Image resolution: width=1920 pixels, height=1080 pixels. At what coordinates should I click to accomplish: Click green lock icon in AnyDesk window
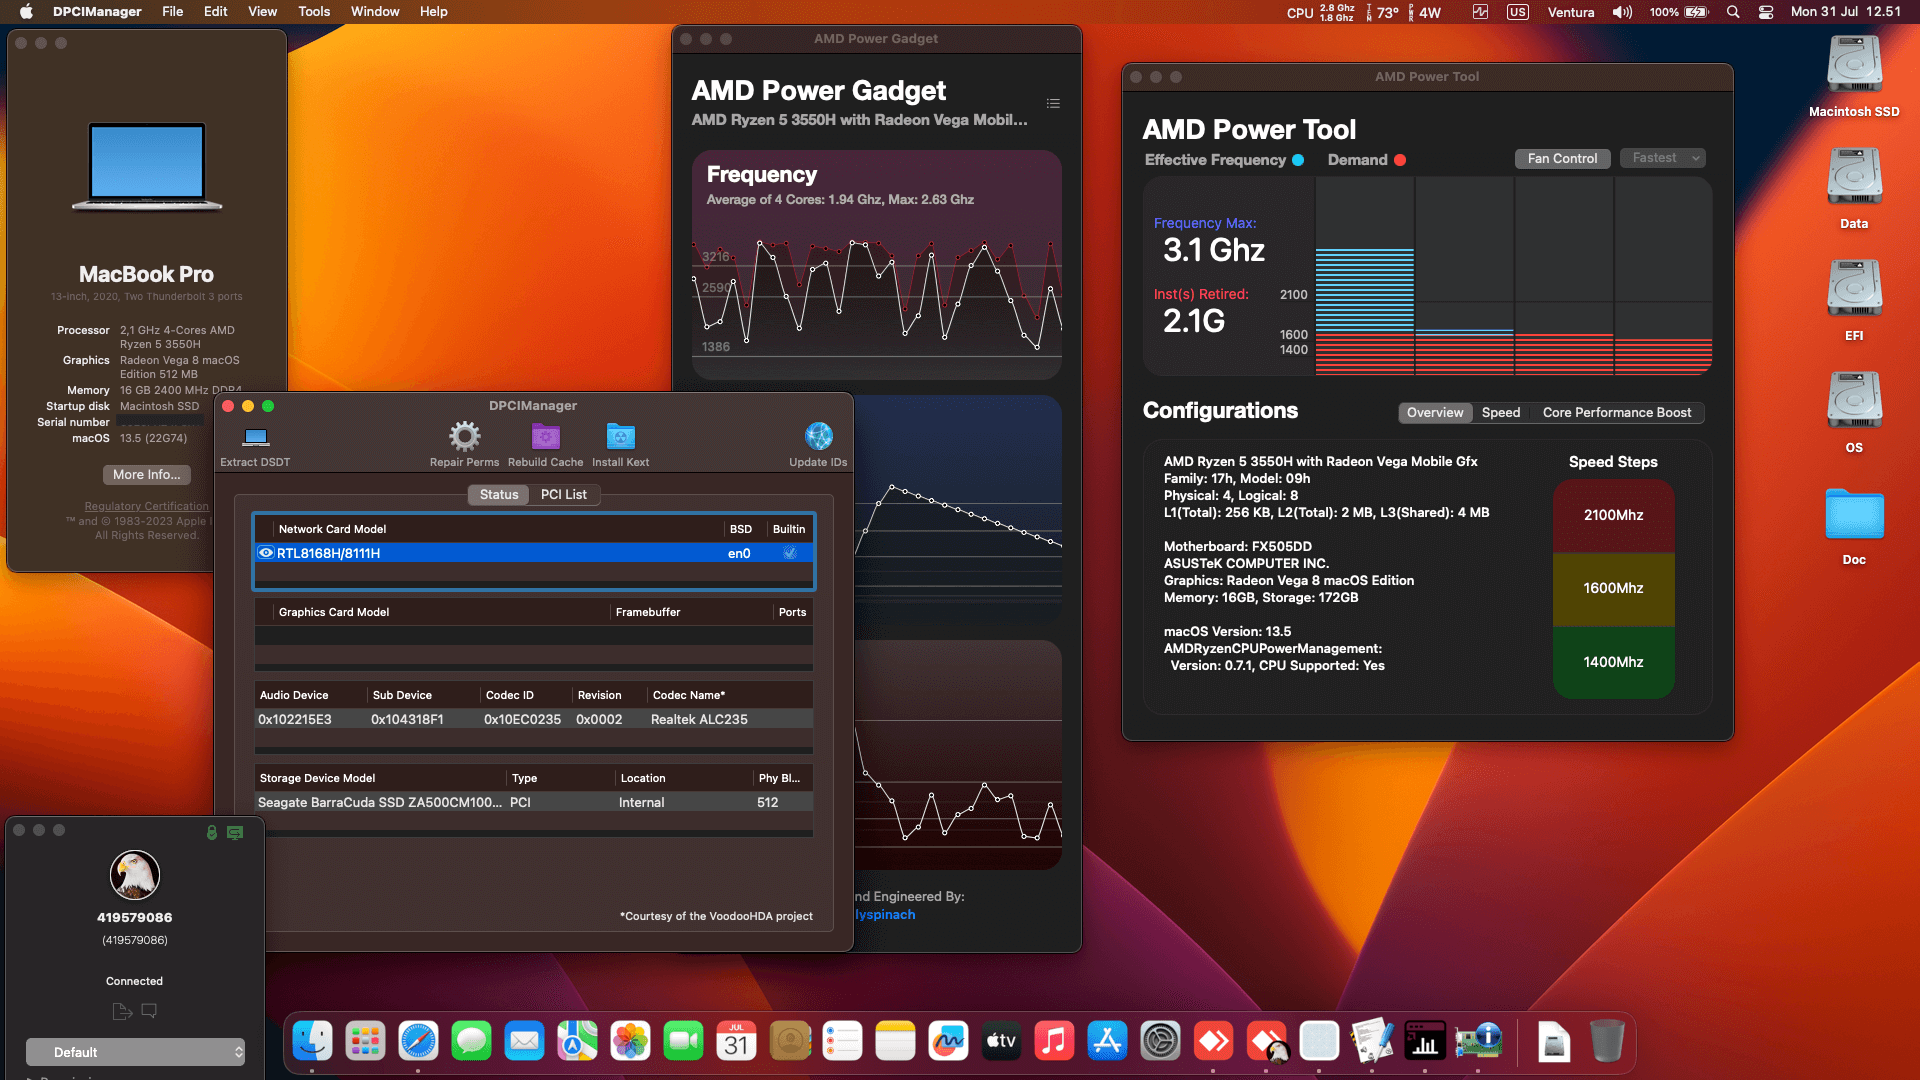pyautogui.click(x=212, y=832)
